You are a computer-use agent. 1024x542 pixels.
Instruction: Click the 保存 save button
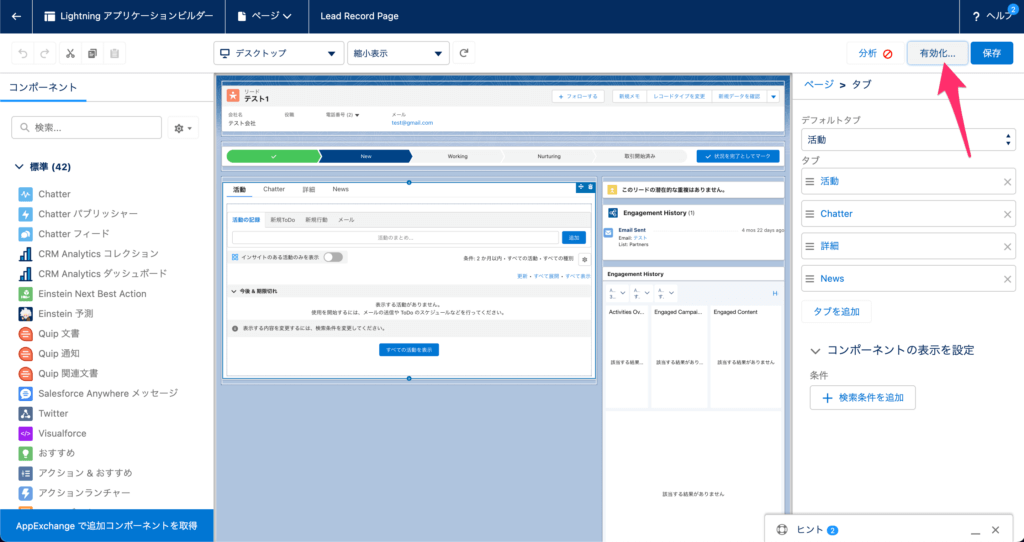pos(991,53)
